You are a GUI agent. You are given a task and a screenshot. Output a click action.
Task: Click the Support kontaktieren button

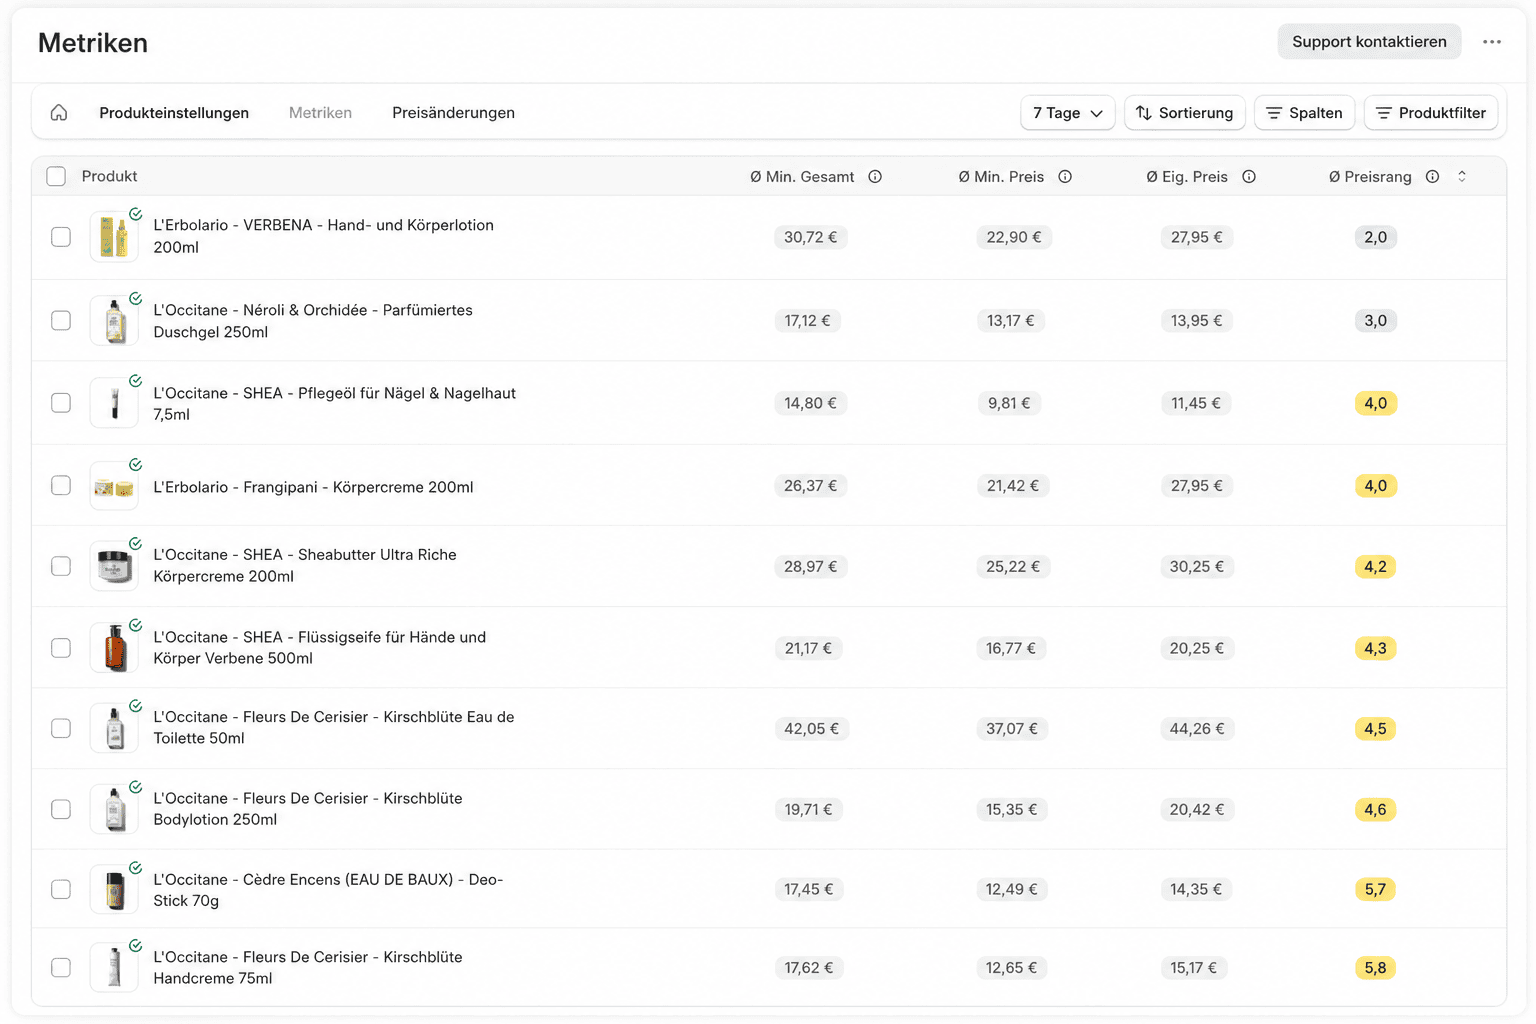1369,42
